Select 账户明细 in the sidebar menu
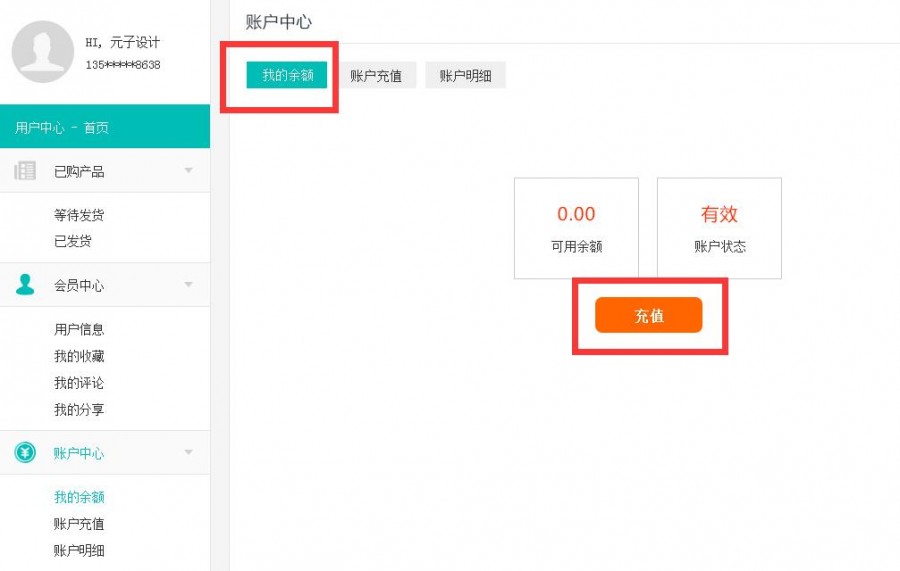The image size is (900, 571). (79, 551)
